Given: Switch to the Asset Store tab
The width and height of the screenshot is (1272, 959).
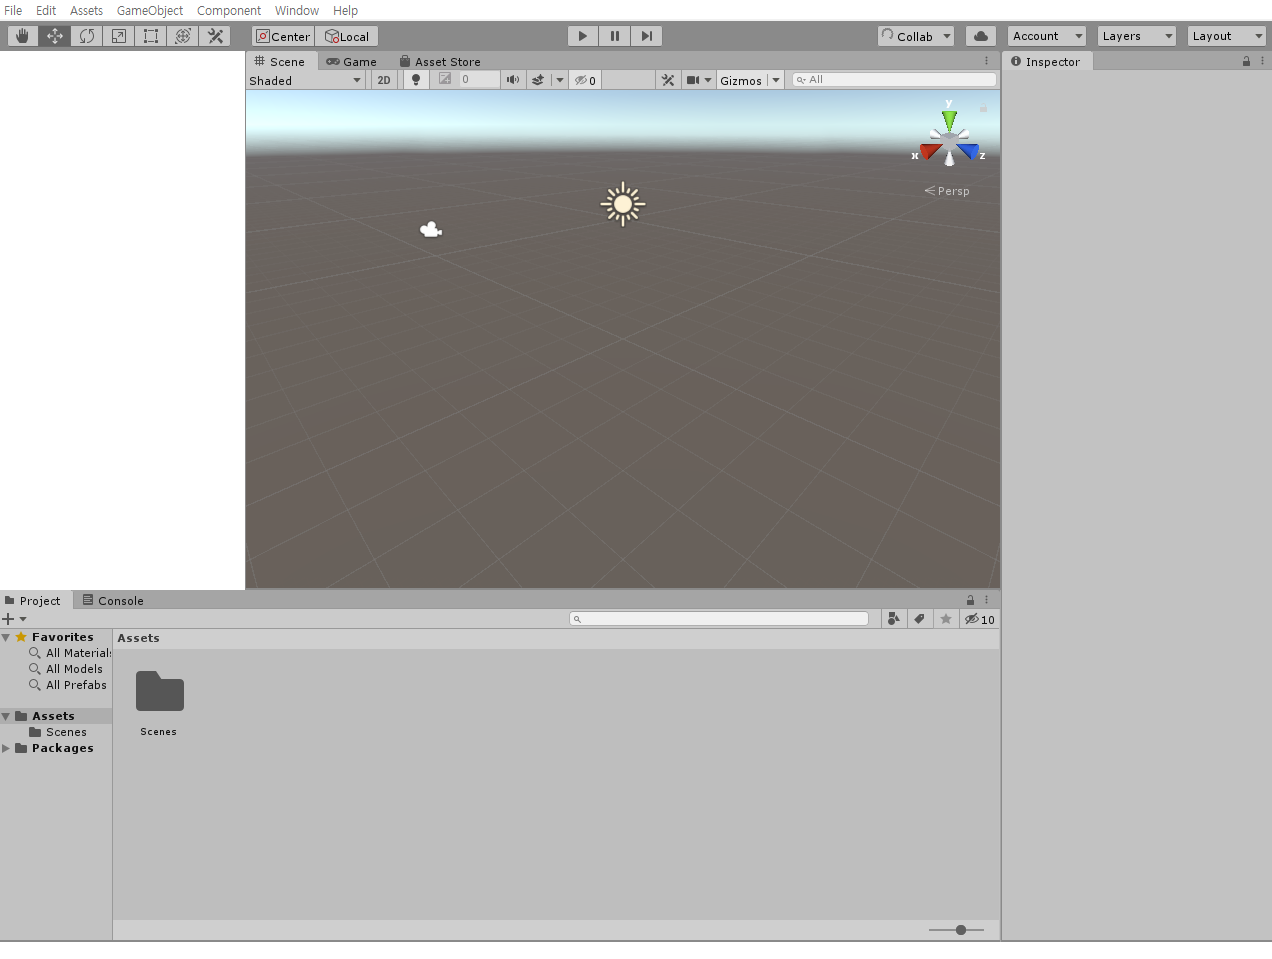Looking at the screenshot, I should (x=441, y=61).
